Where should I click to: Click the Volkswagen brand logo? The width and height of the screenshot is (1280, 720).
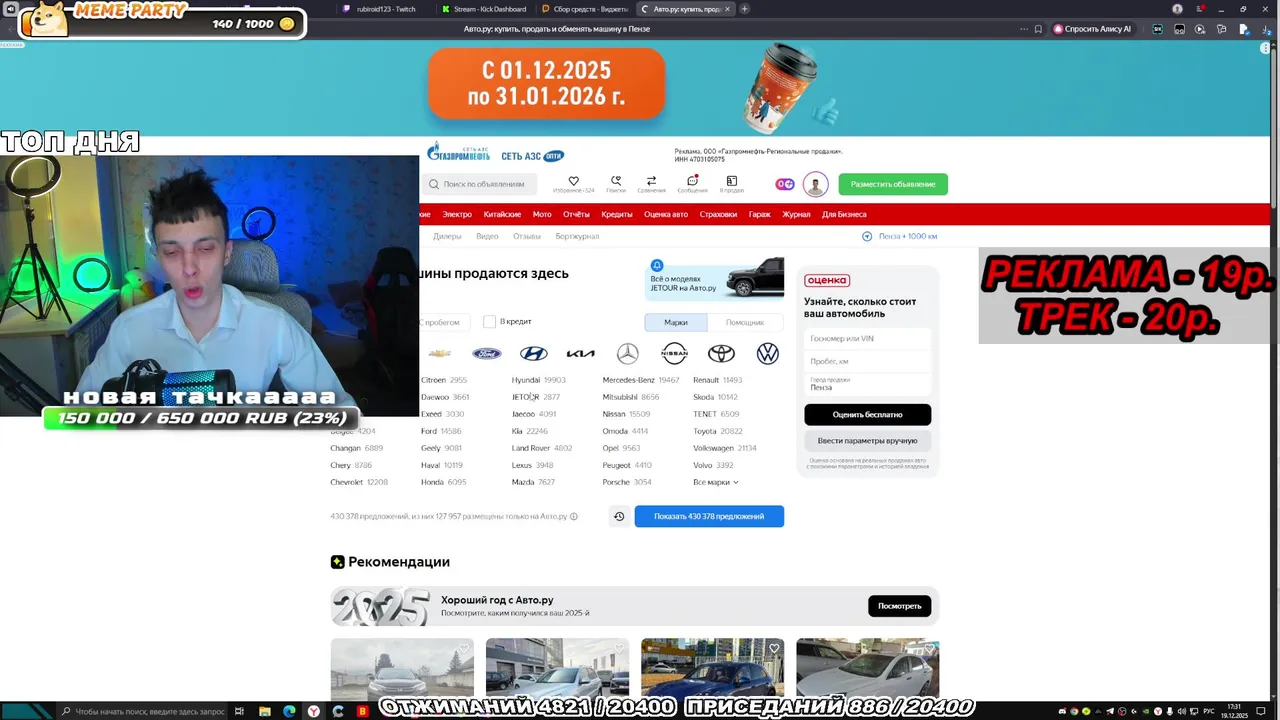768,353
